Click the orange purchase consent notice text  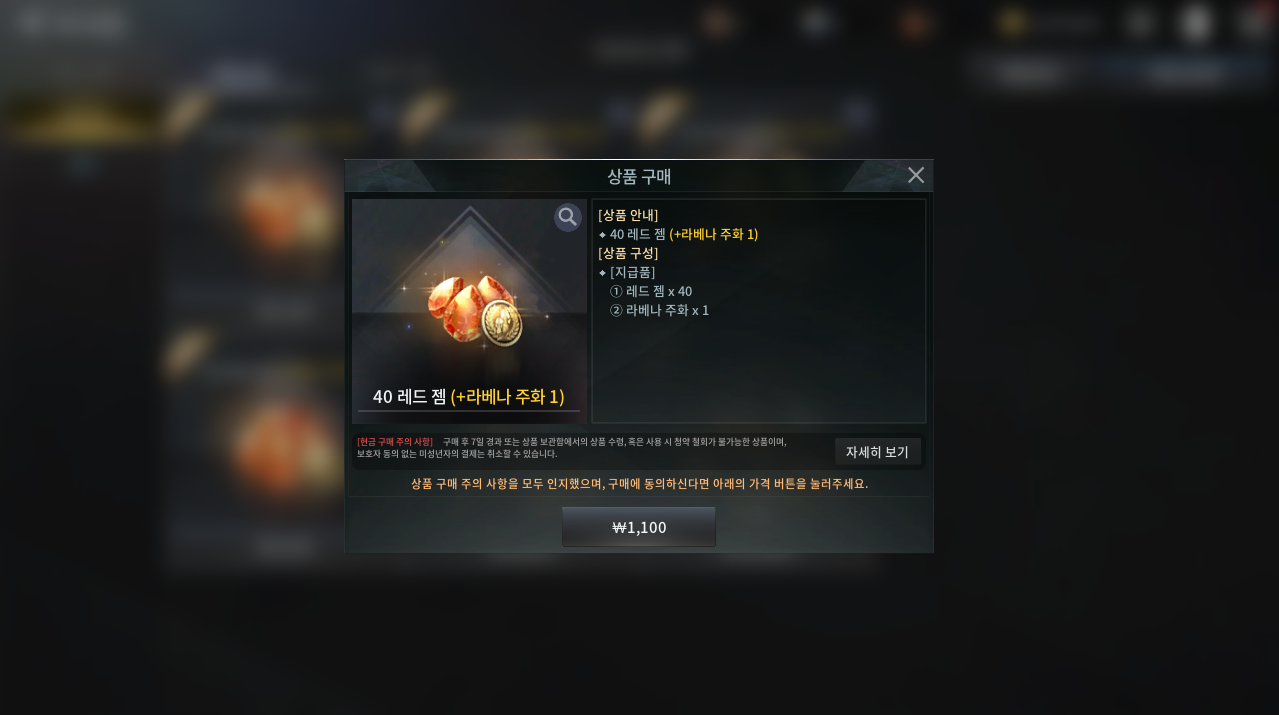click(x=639, y=483)
